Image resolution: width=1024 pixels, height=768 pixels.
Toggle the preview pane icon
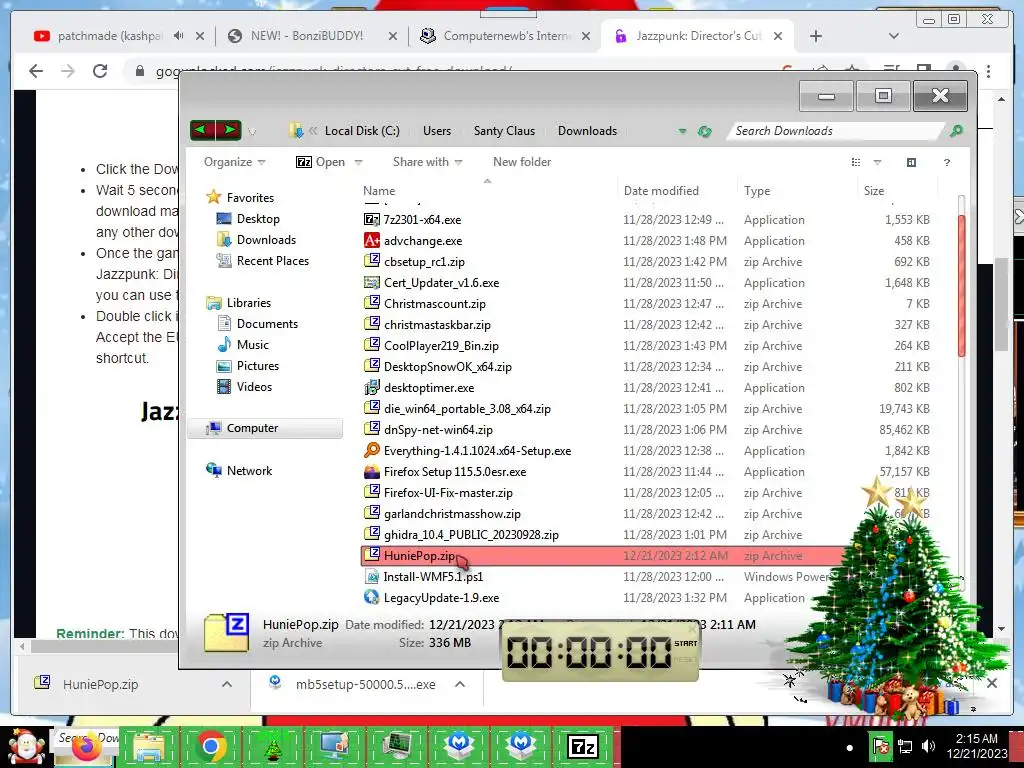click(x=911, y=163)
